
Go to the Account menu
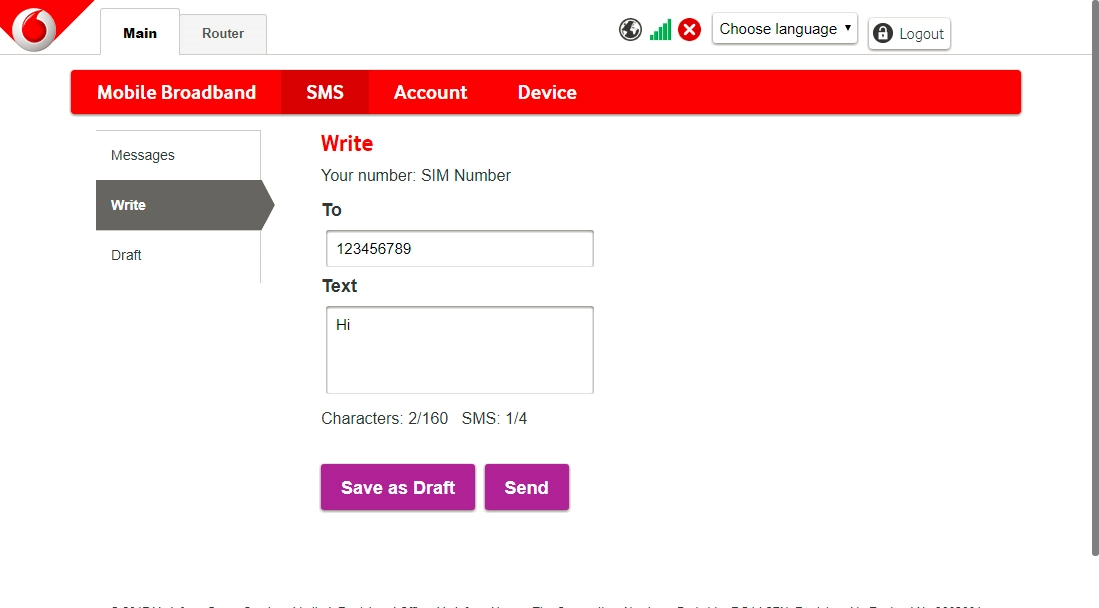[430, 92]
